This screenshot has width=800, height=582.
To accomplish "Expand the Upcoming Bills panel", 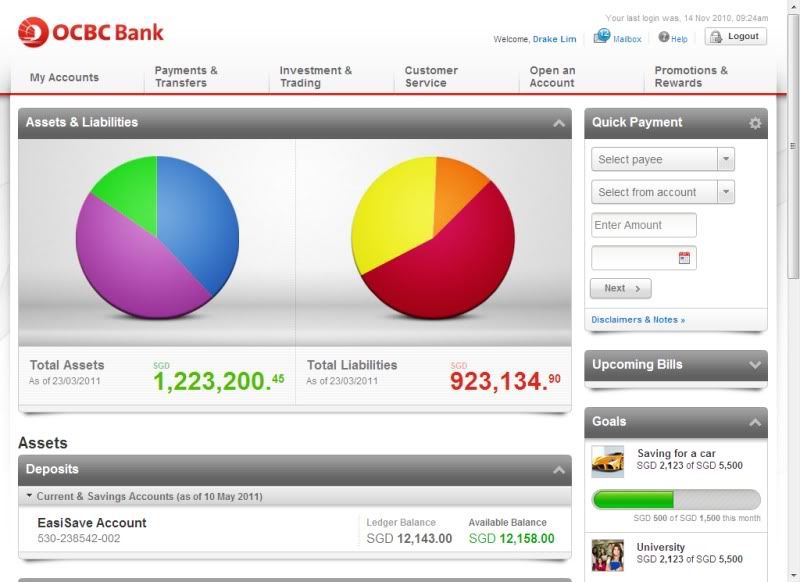I will click(x=755, y=365).
